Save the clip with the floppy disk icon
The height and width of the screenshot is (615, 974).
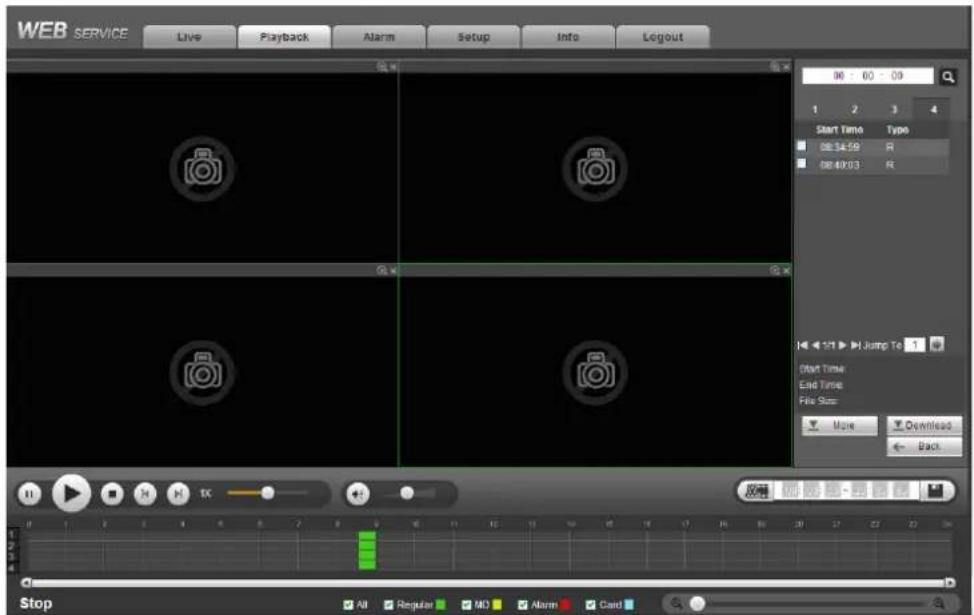[x=935, y=491]
